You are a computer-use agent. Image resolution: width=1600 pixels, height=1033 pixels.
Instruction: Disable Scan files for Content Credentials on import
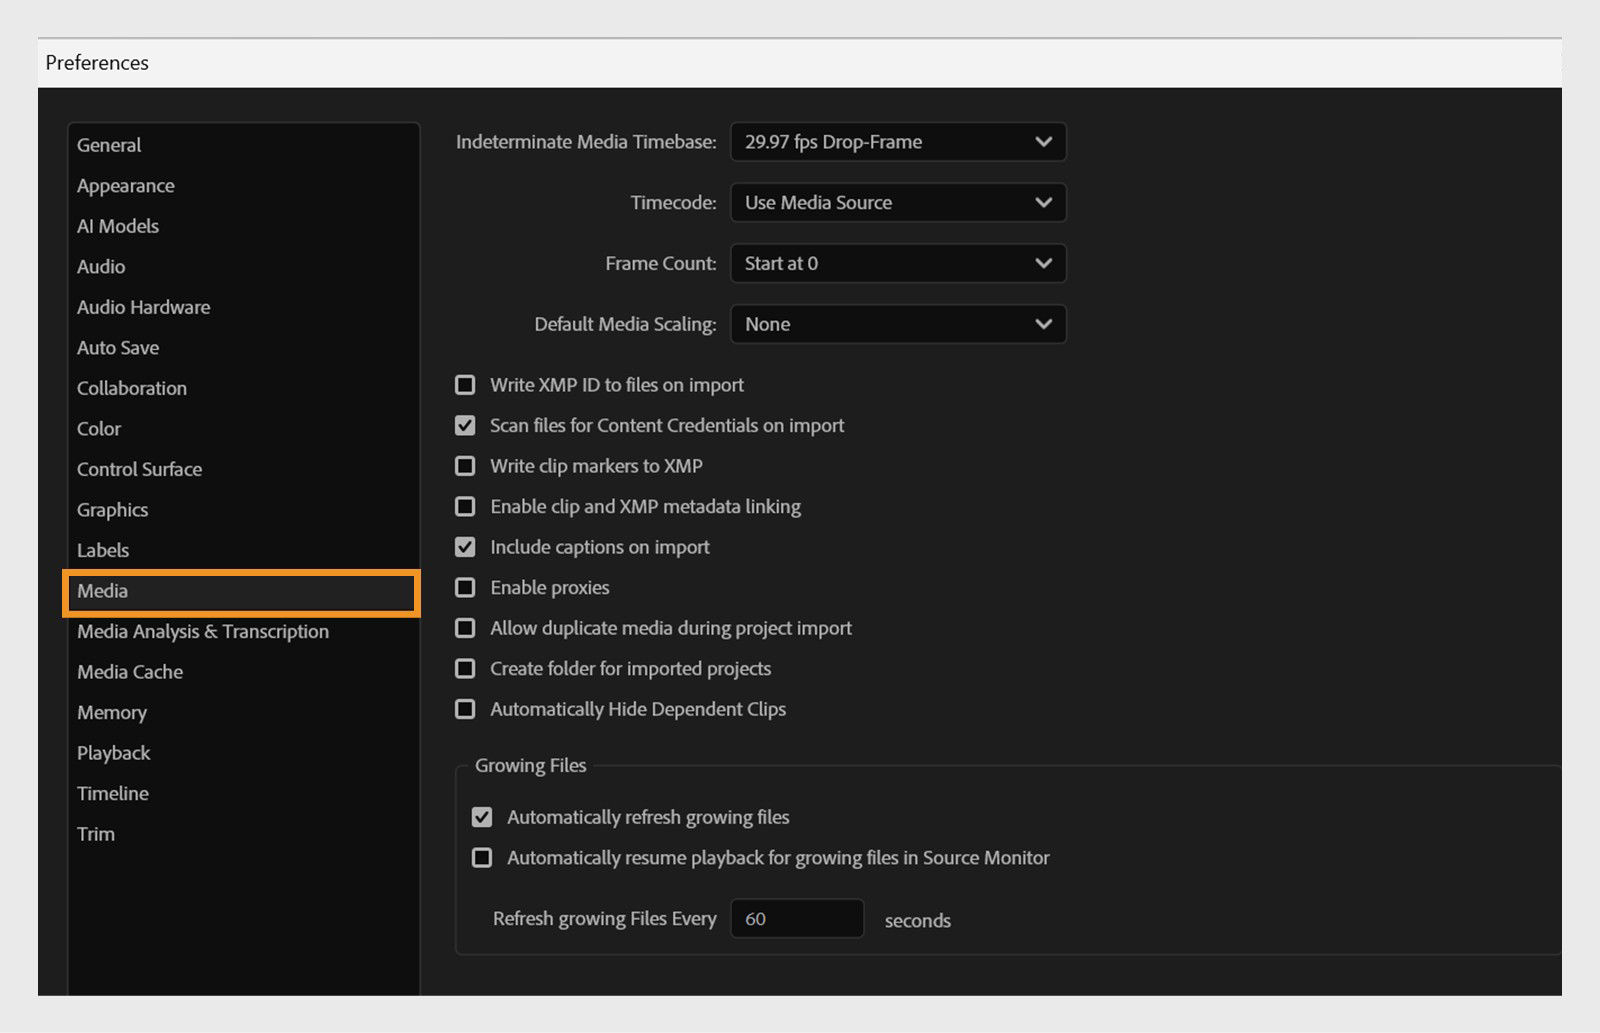(465, 425)
